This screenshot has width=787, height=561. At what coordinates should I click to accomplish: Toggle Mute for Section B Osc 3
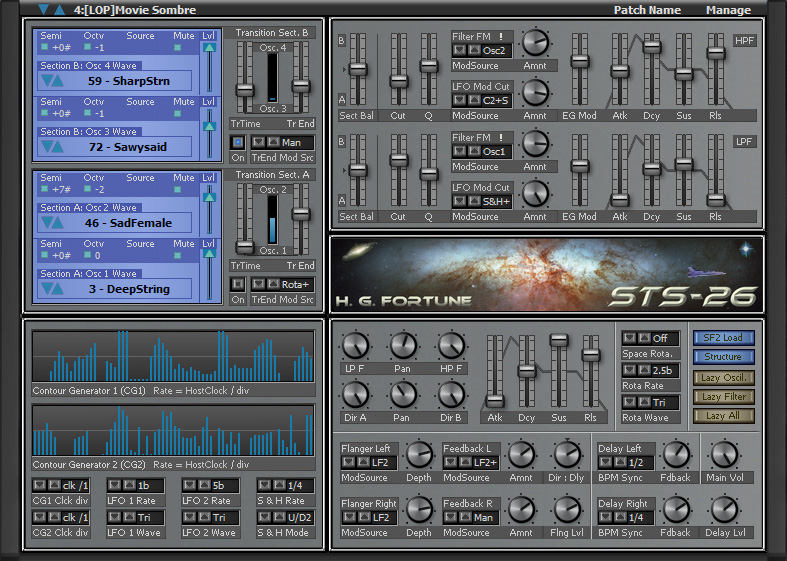point(178,114)
